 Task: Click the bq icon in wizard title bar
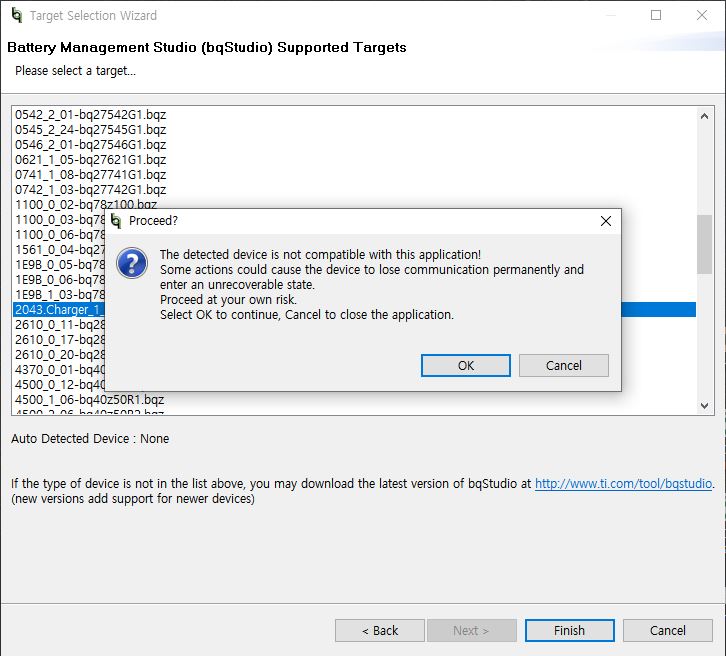click(16, 16)
